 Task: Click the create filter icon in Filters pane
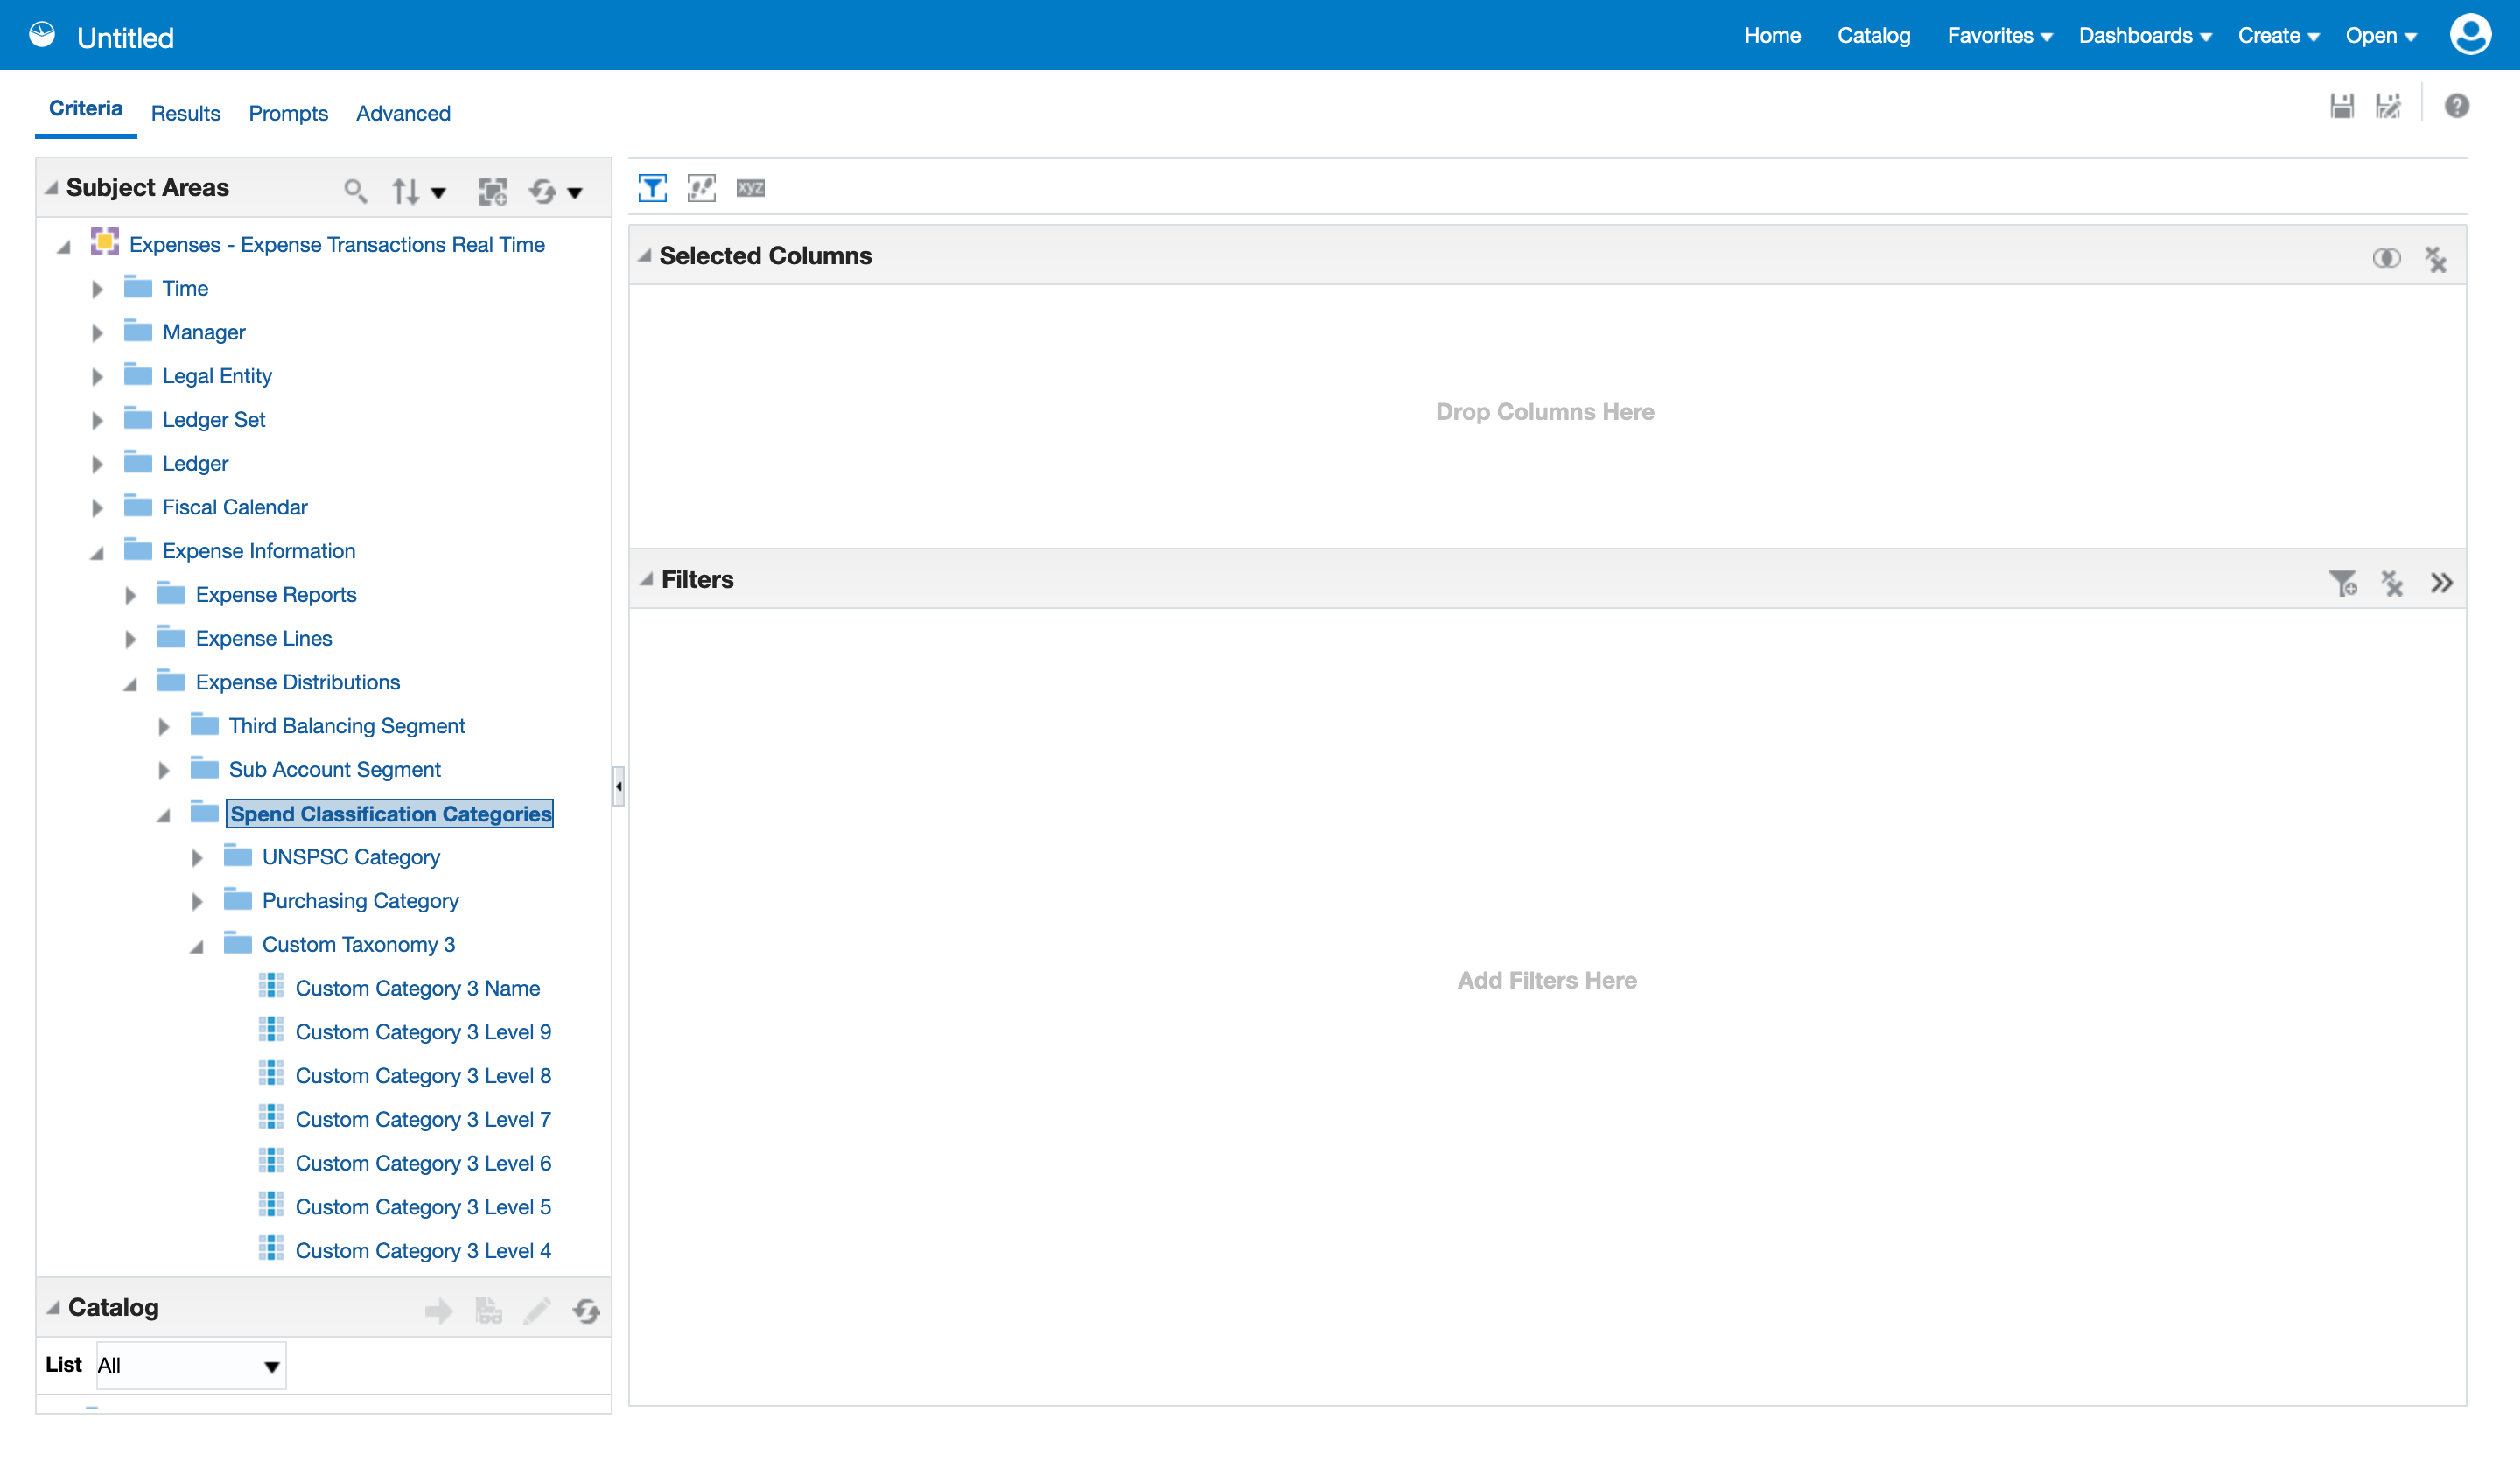click(2342, 583)
